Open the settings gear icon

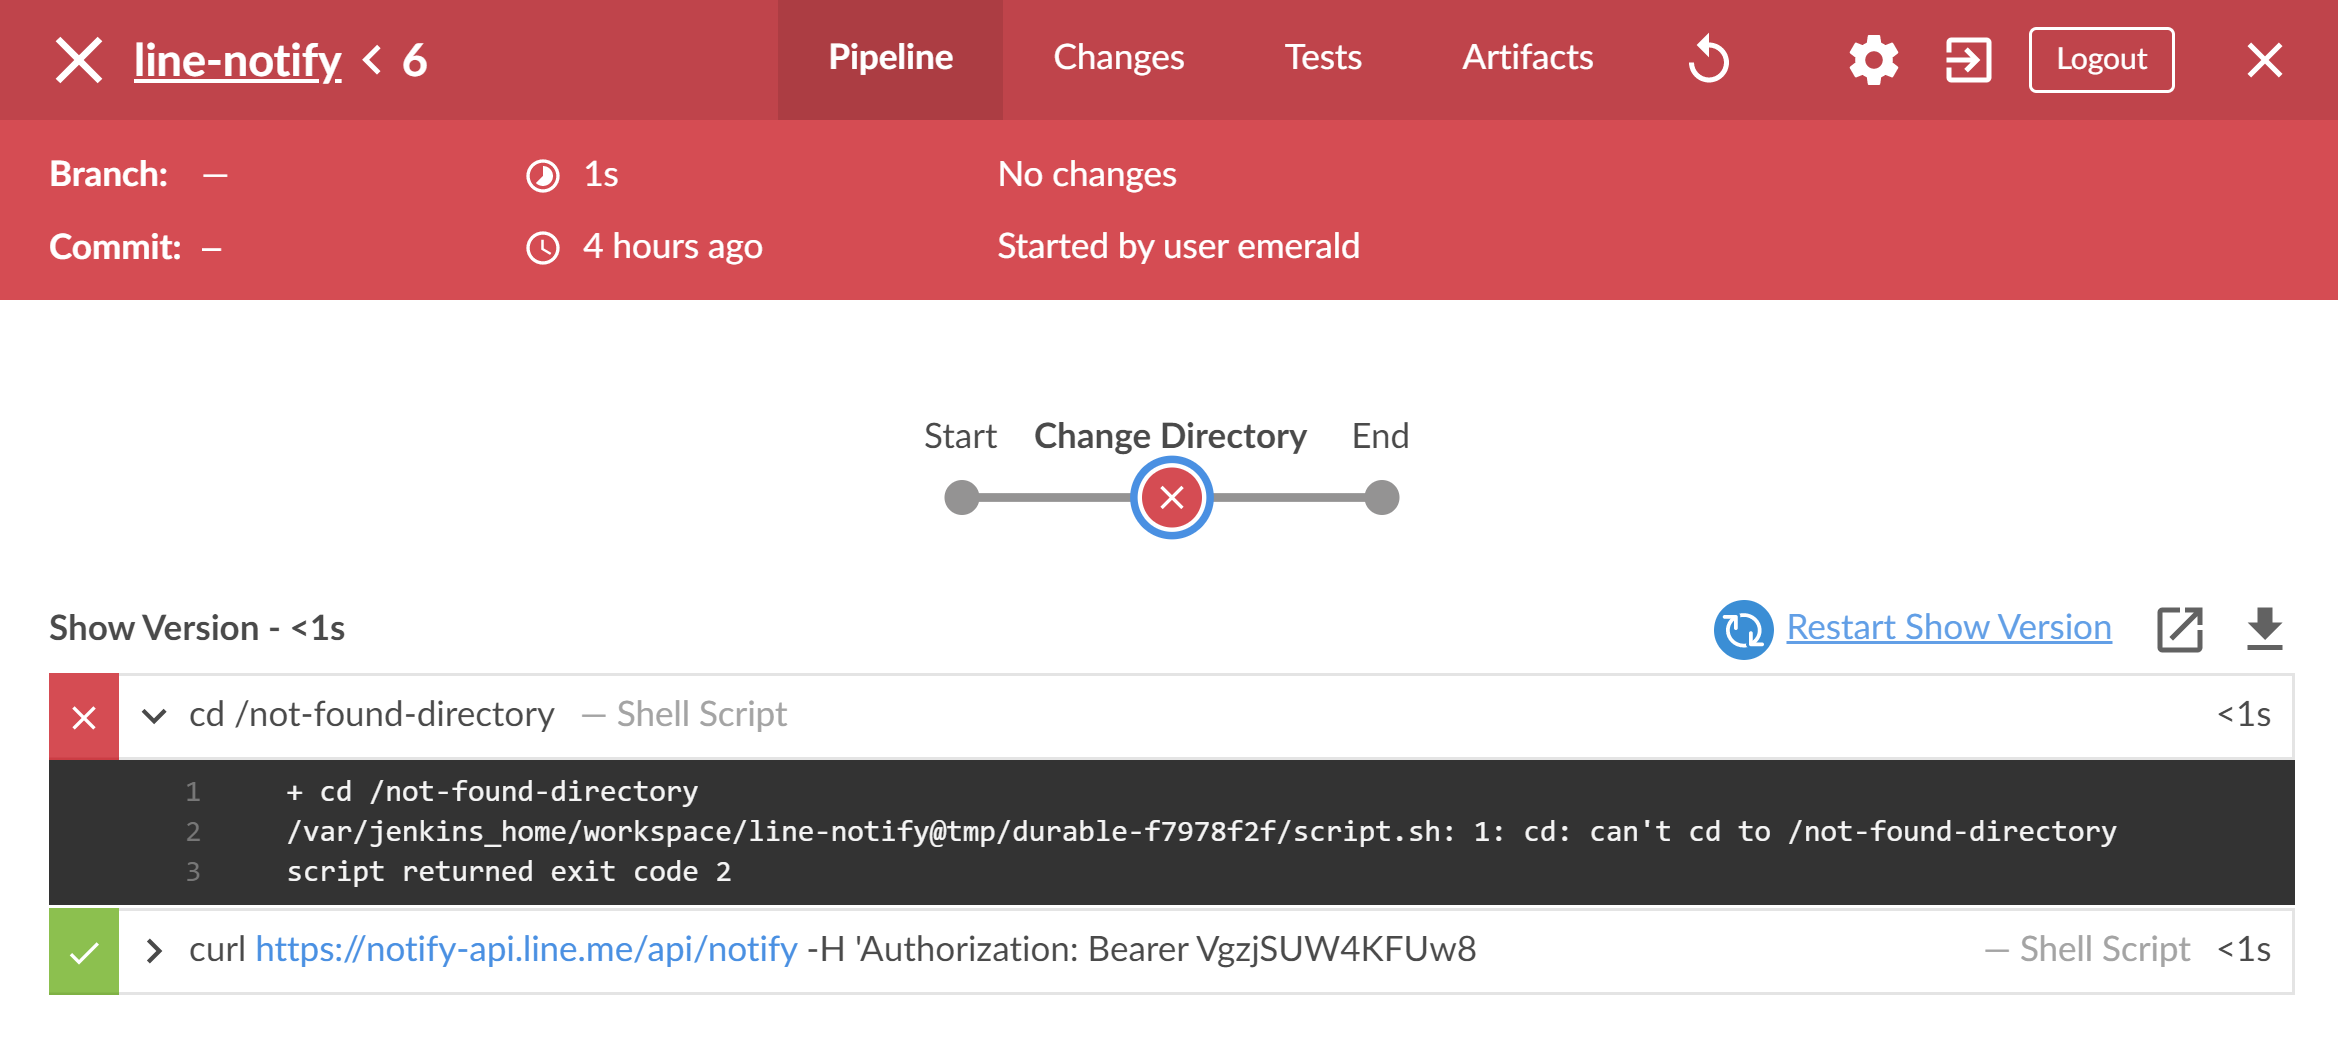tap(1873, 60)
